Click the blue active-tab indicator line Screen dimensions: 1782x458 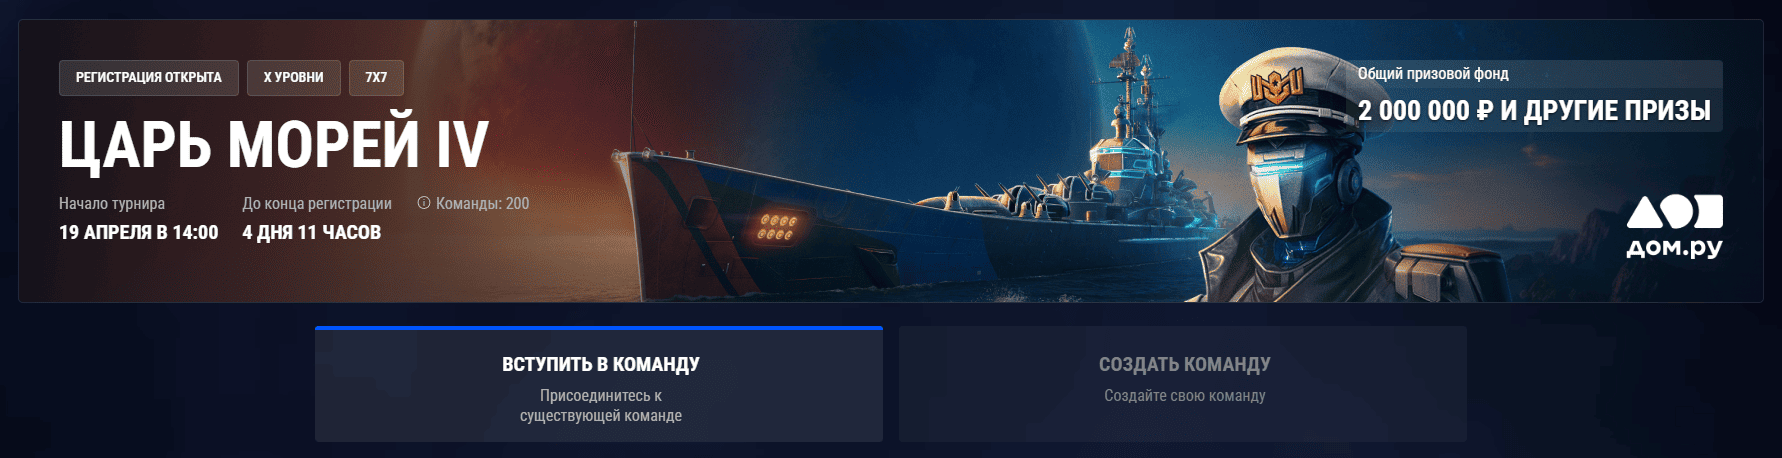point(599,327)
